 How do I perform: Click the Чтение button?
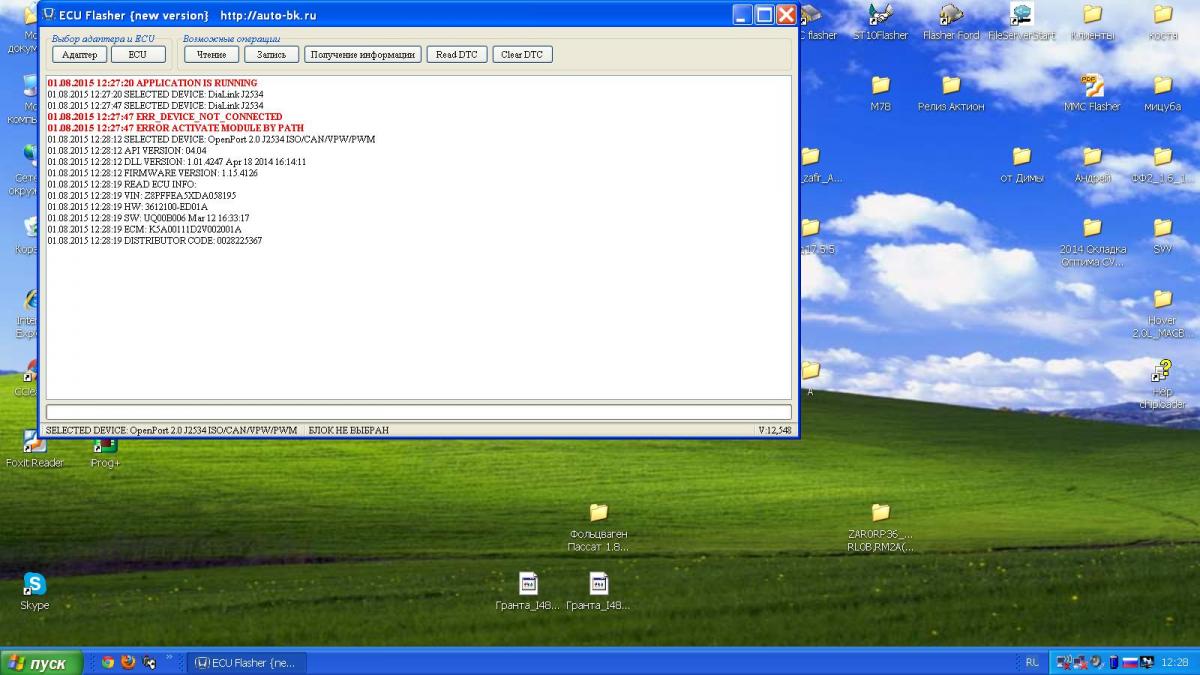point(211,55)
